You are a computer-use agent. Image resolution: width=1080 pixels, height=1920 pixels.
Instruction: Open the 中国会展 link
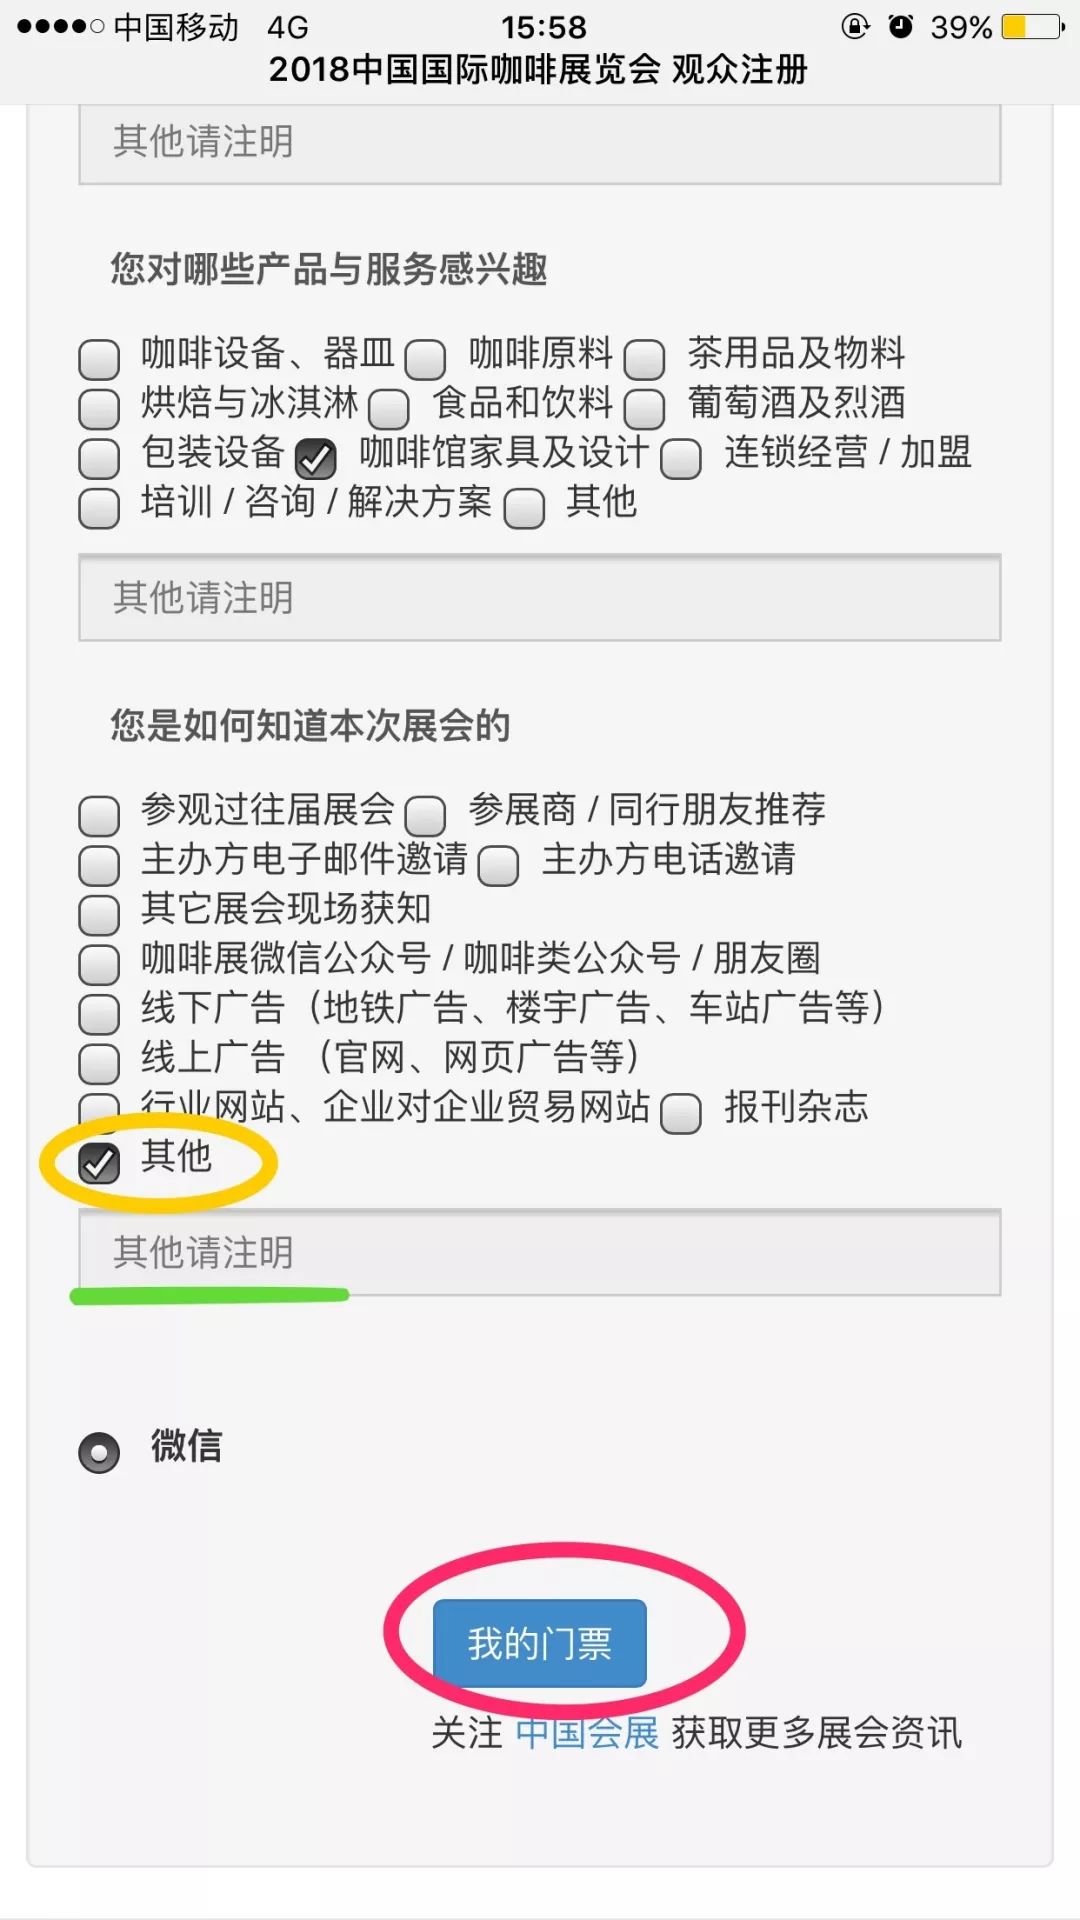[587, 1733]
